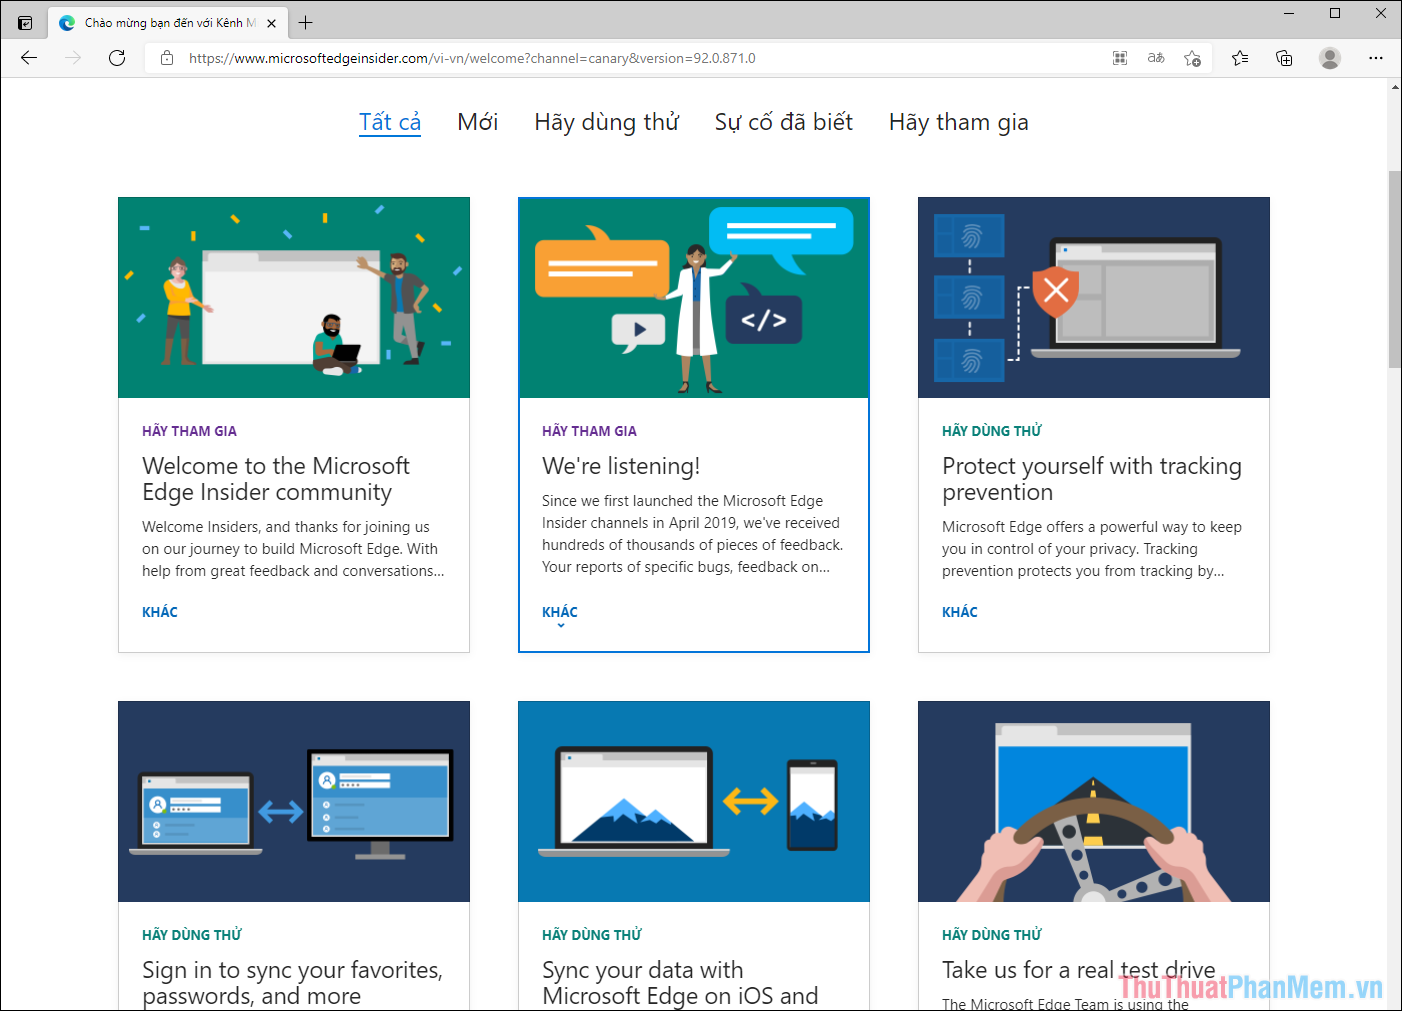The width and height of the screenshot is (1402, 1011).
Task: Open Welcome to the Microsoft Edge Insider community heading
Action: point(276,479)
